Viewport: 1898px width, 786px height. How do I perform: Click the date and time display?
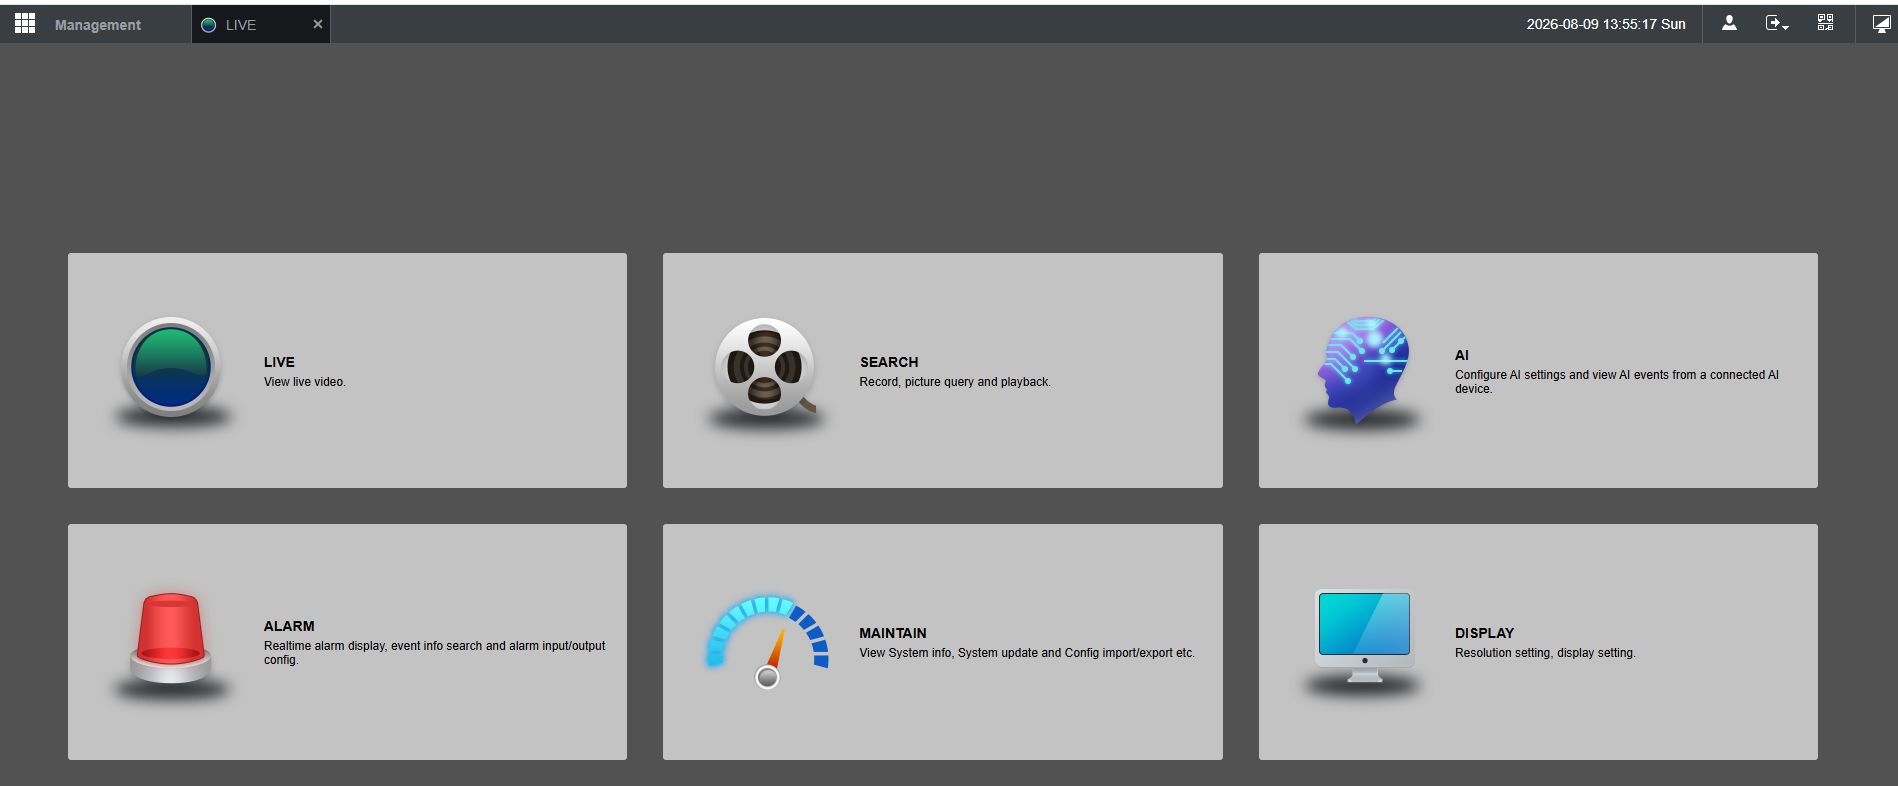[x=1606, y=24]
